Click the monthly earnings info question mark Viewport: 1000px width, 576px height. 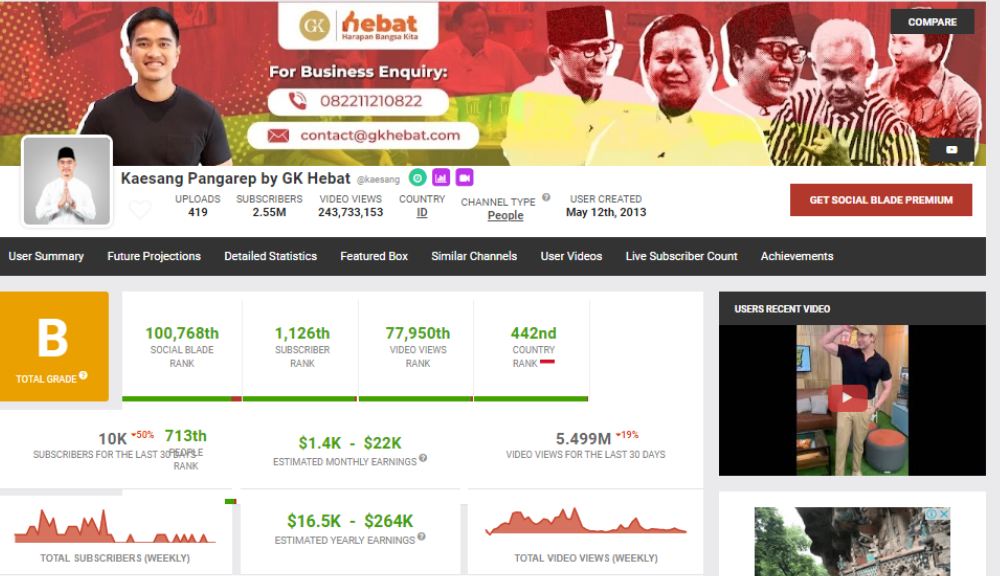click(x=423, y=458)
